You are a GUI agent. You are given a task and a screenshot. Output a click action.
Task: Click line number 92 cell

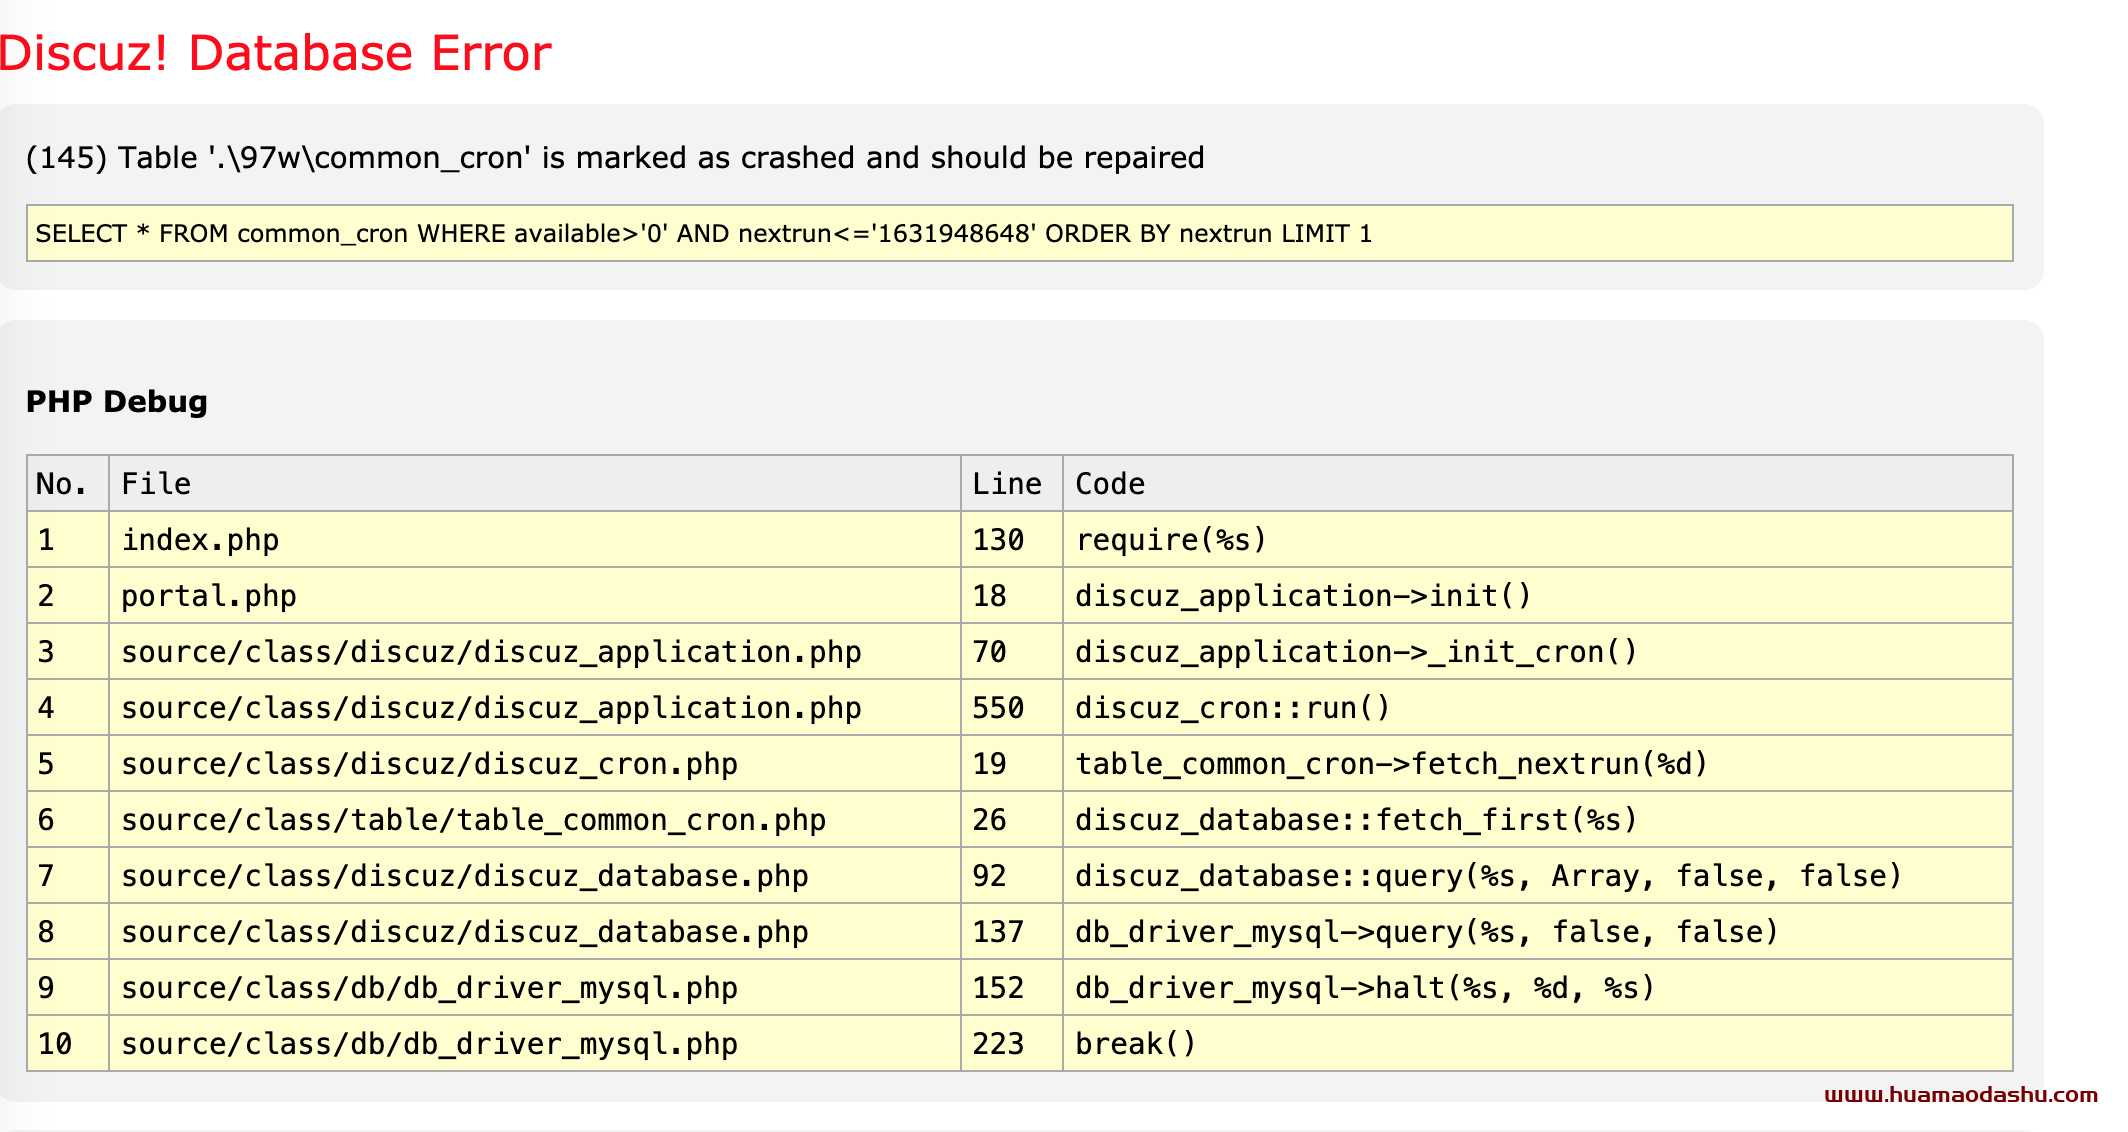(x=1011, y=876)
